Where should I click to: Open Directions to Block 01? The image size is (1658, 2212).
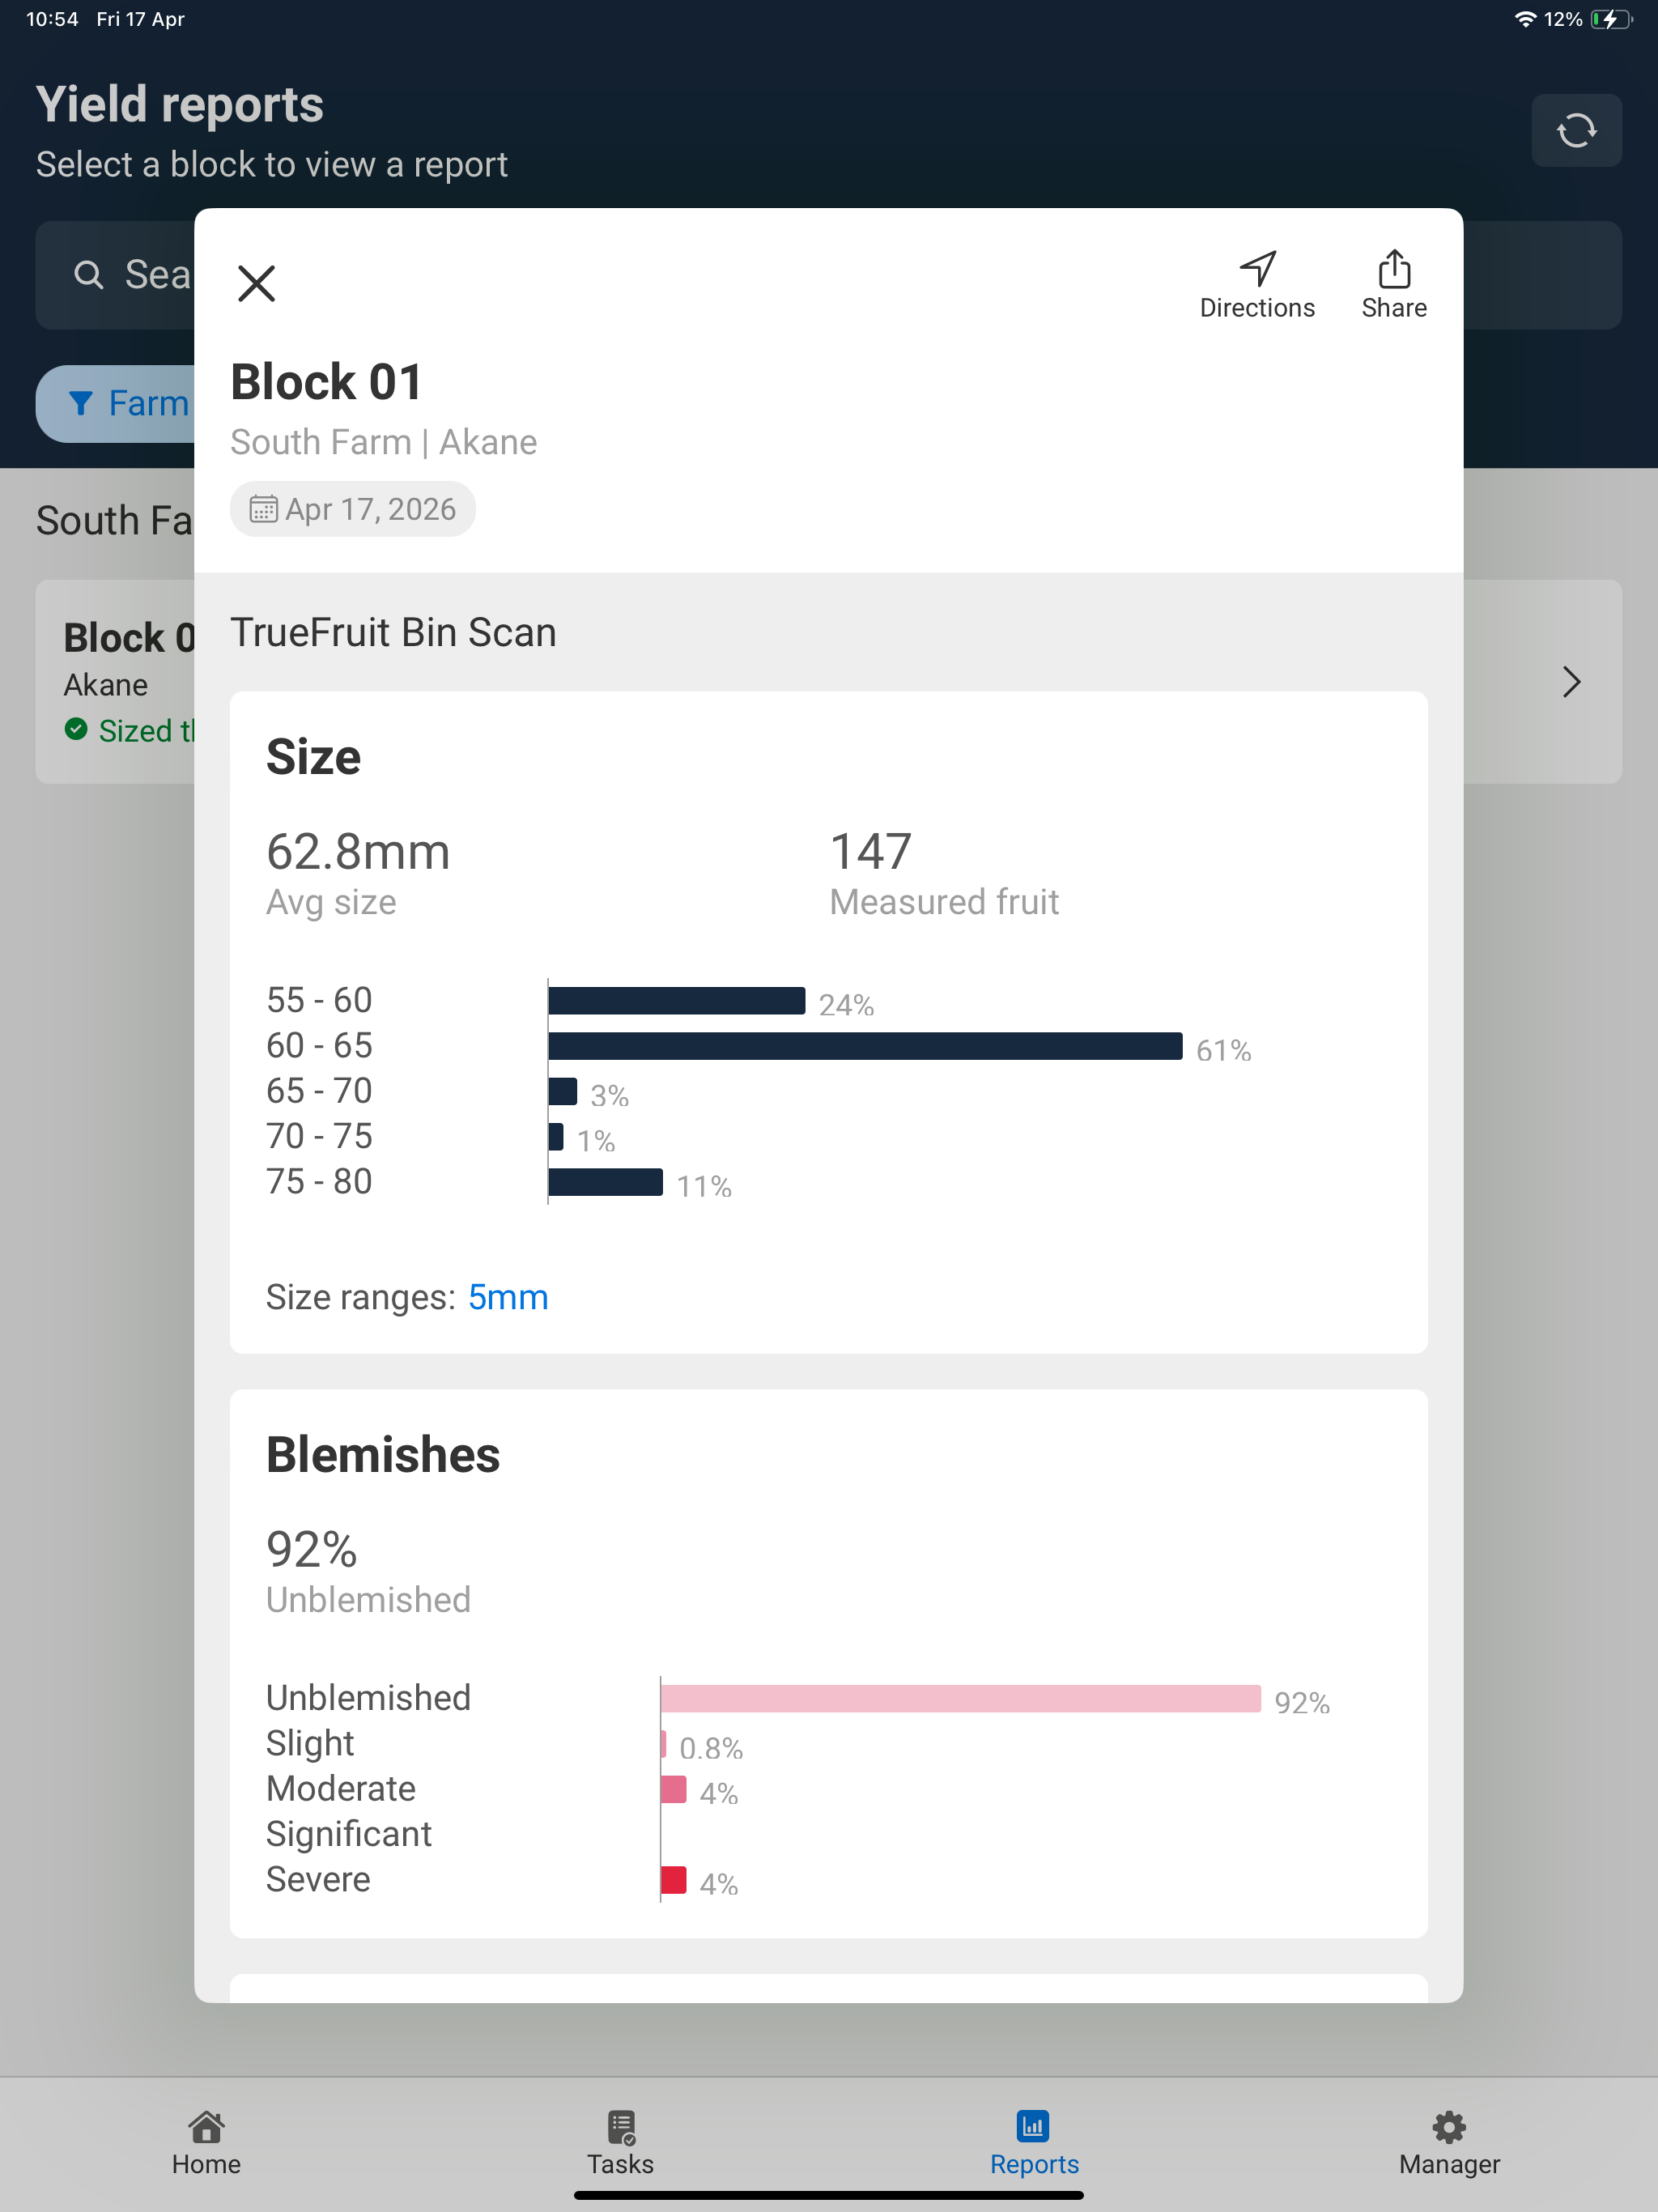click(1257, 285)
